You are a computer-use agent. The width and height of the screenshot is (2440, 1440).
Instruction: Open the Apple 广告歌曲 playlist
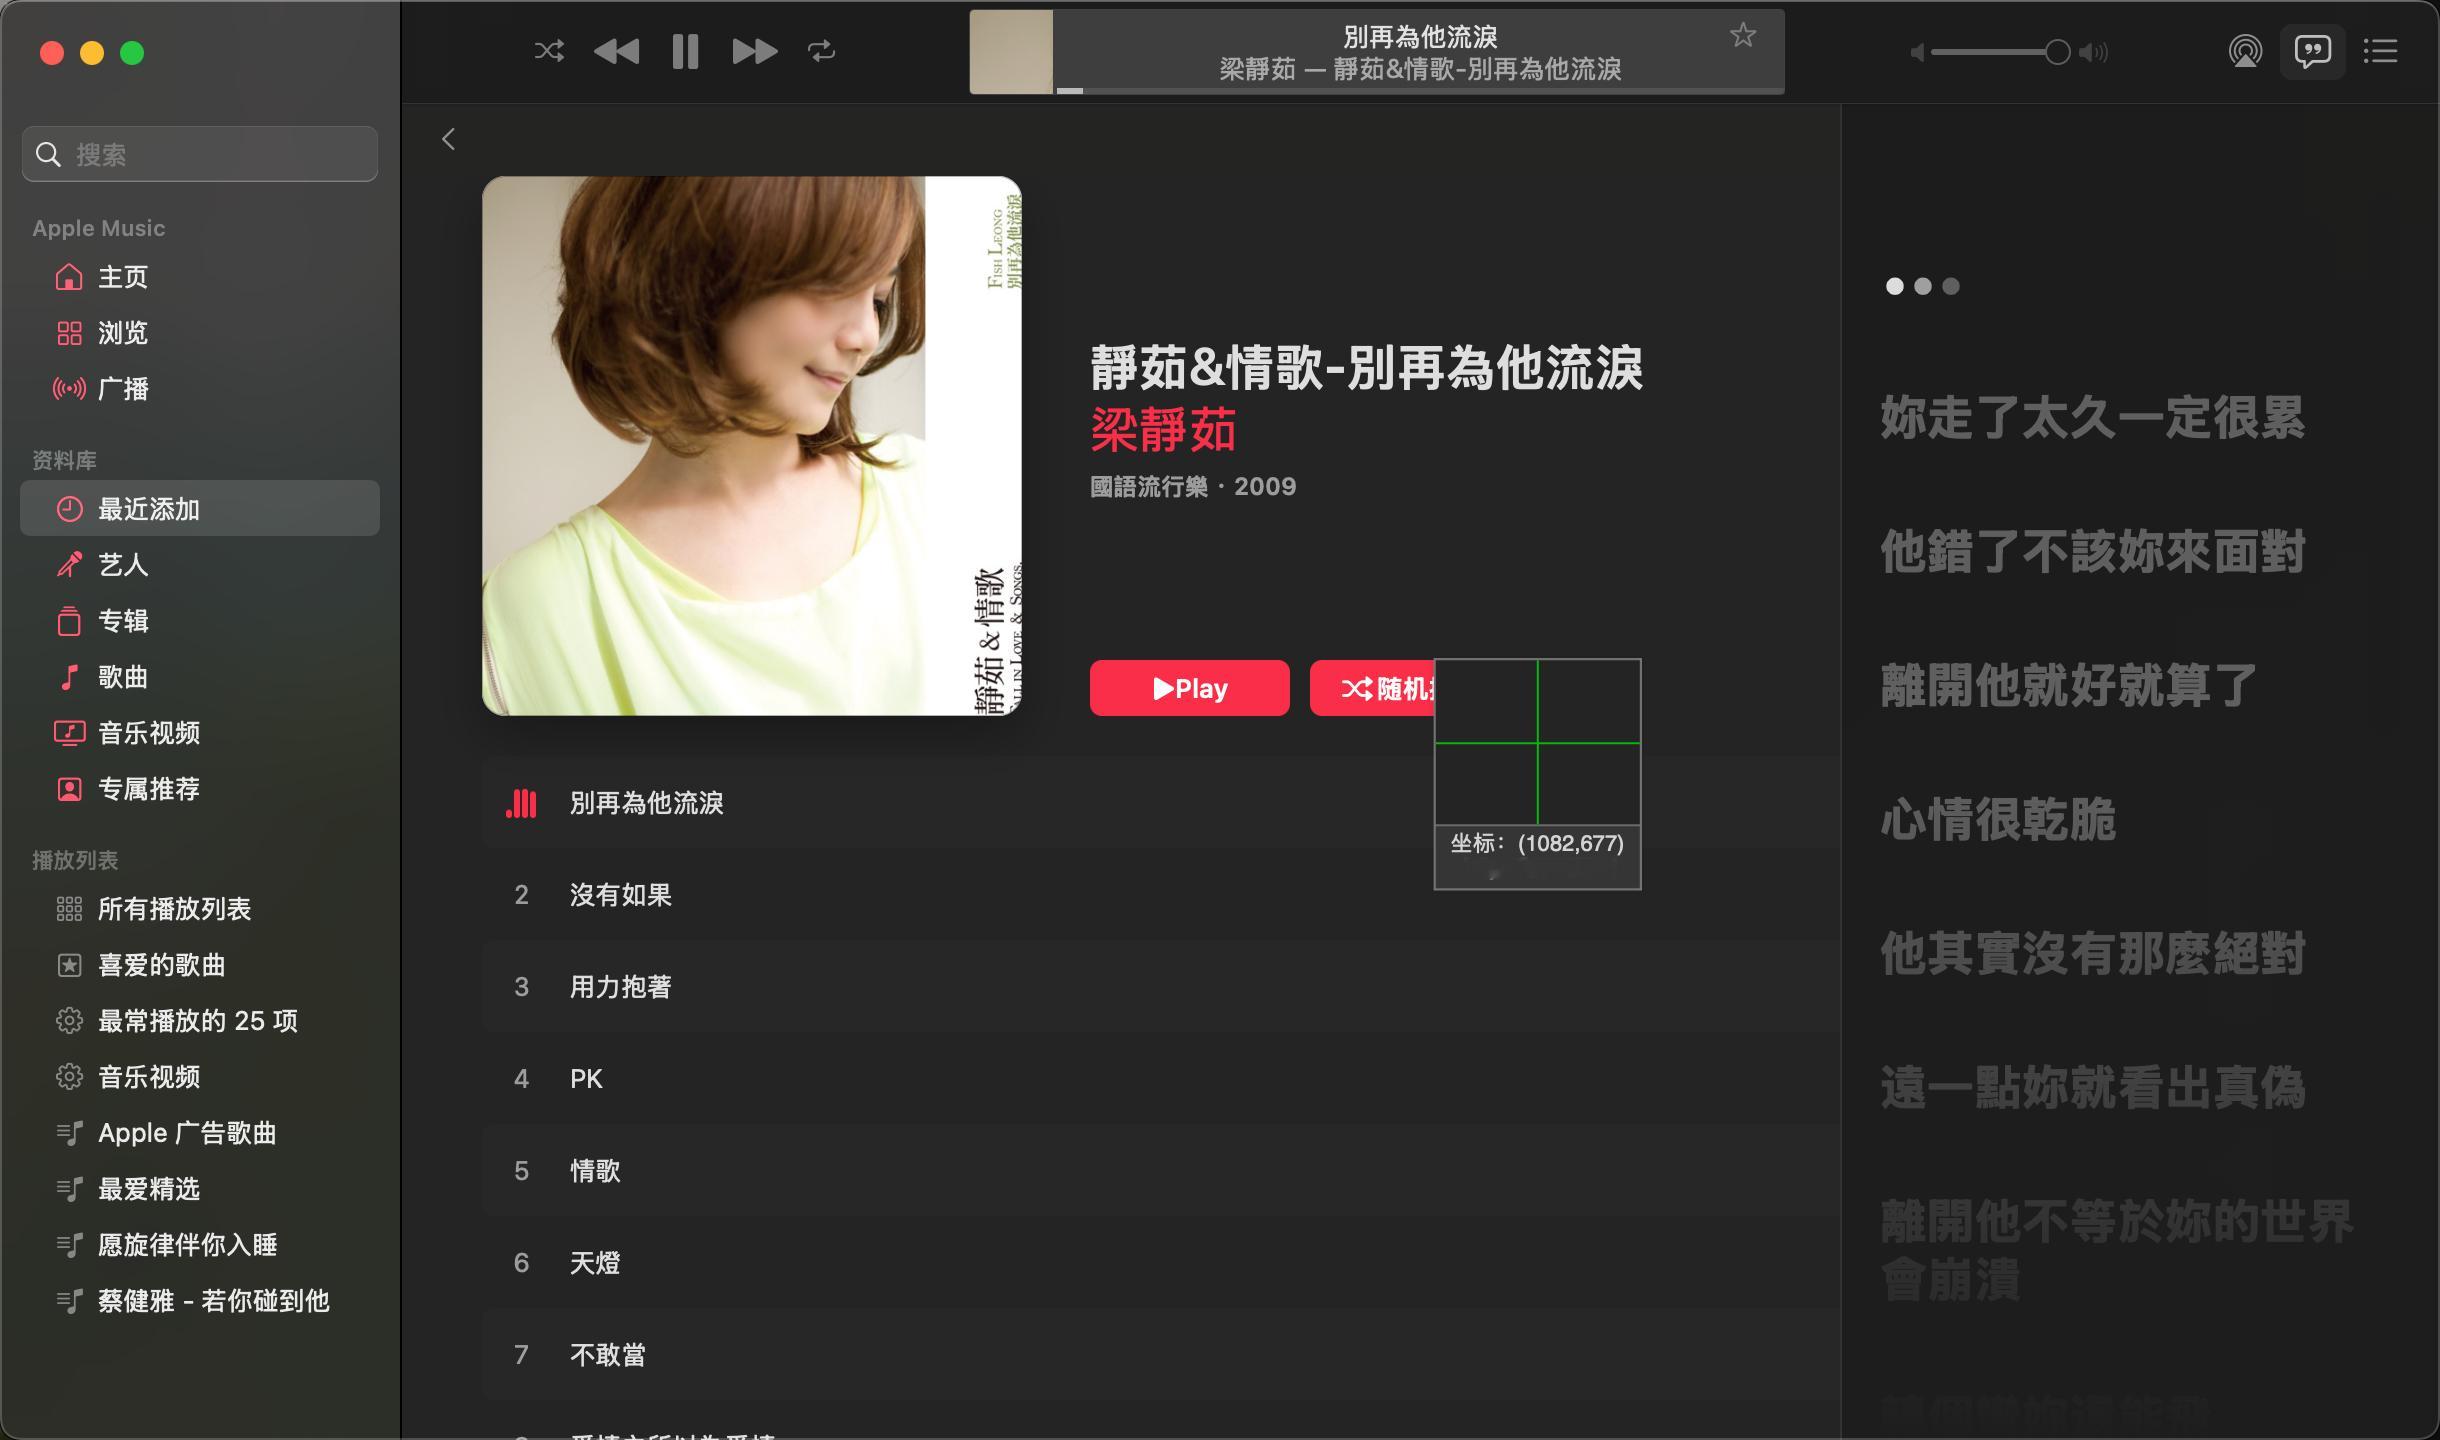(x=200, y=1133)
